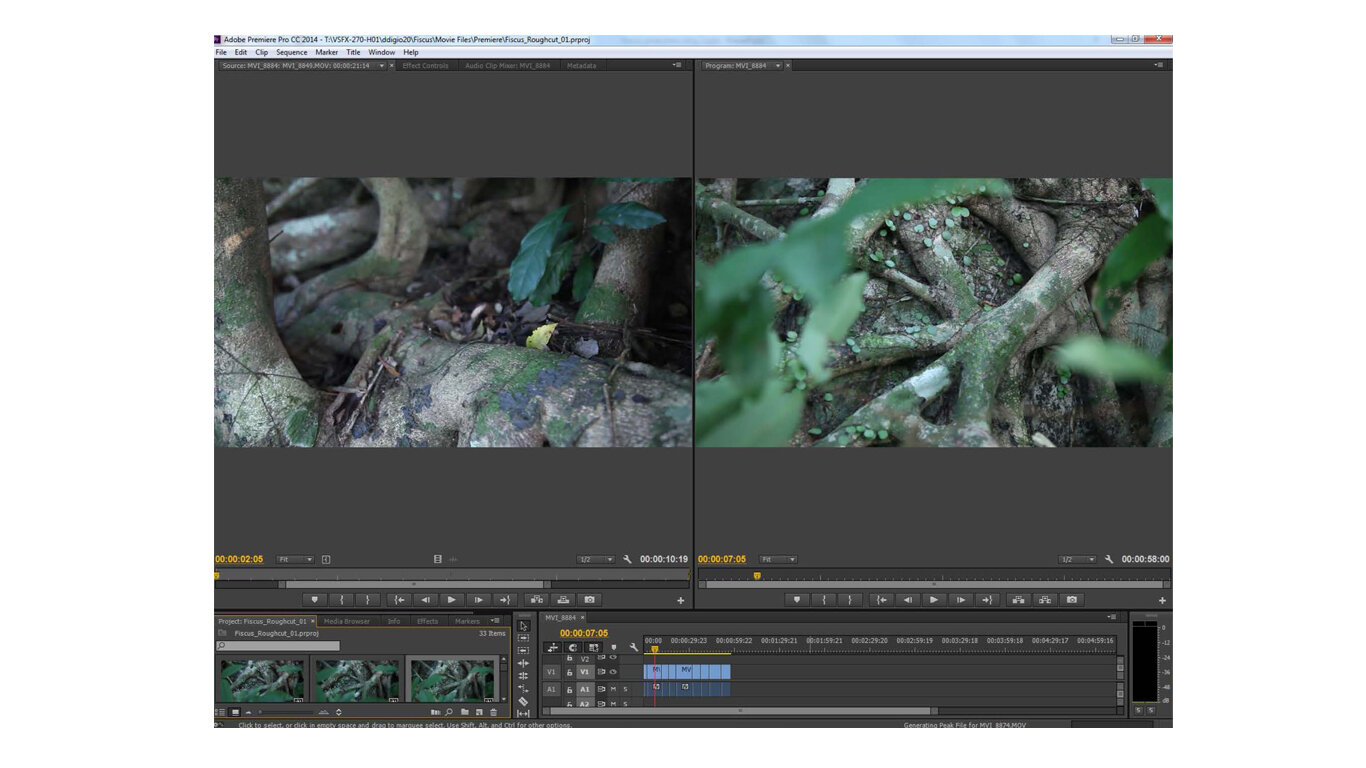
Task: Open the Program sequence selector dropdown arrow
Action: [x=778, y=66]
